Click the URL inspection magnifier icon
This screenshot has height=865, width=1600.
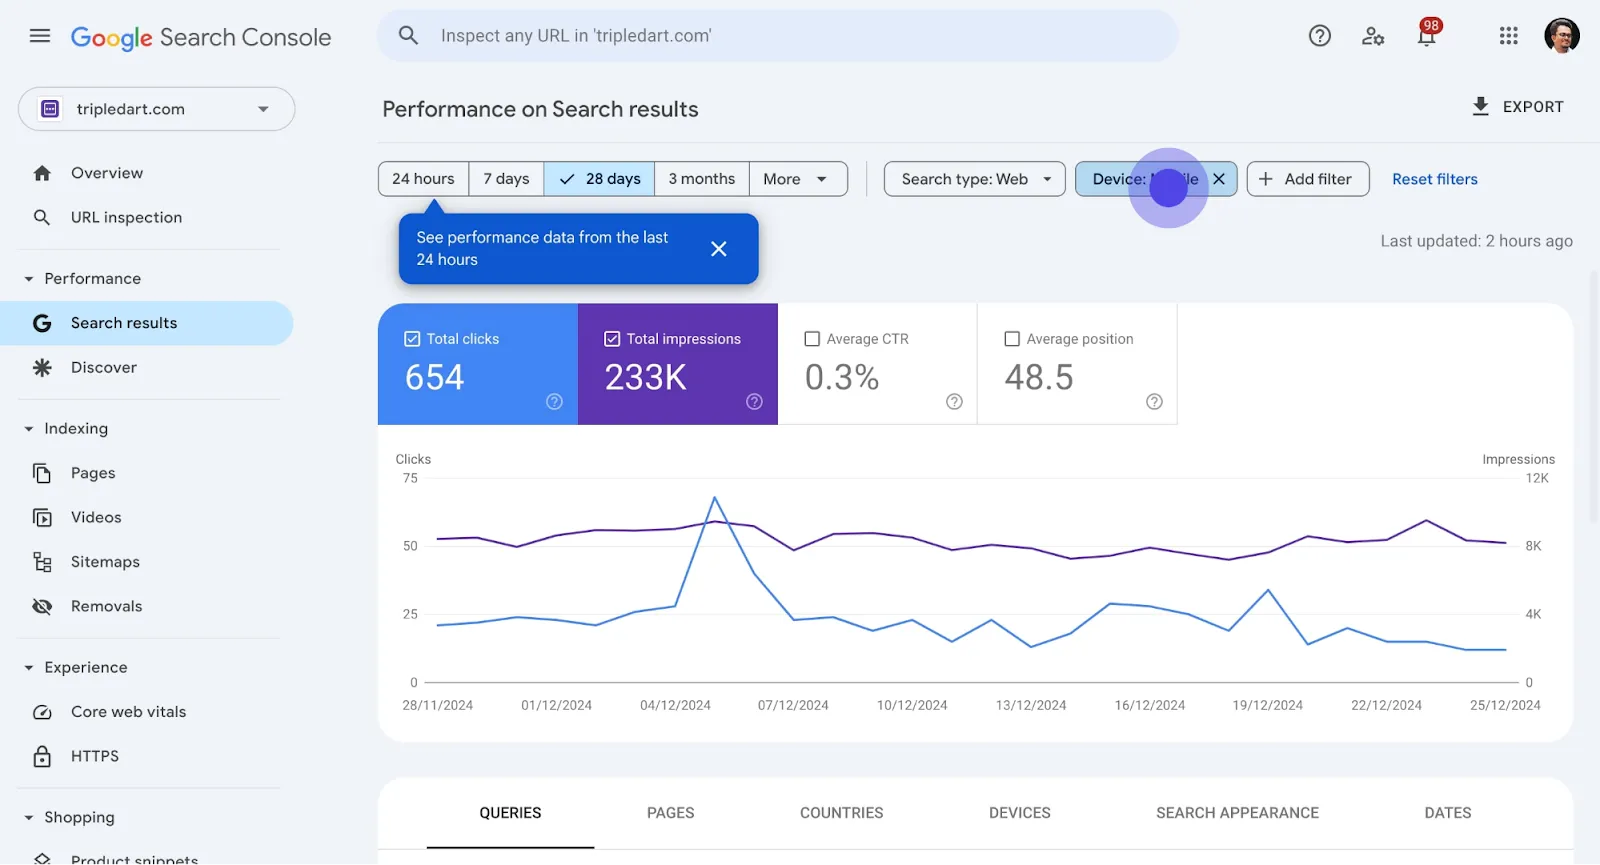coord(42,217)
